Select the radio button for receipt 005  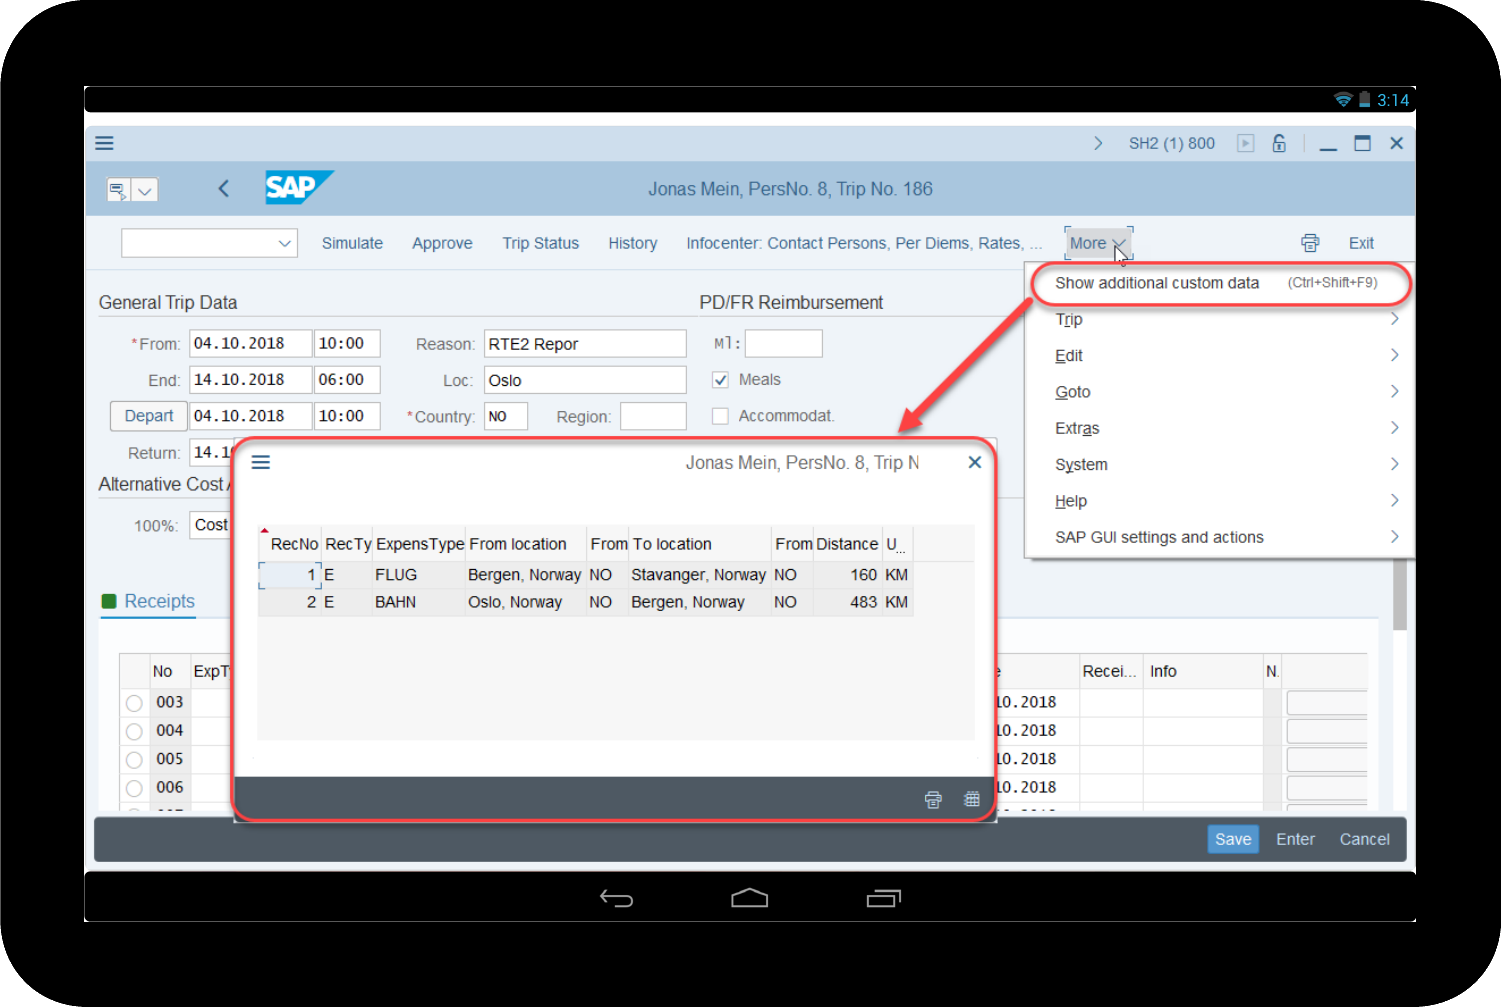[134, 759]
